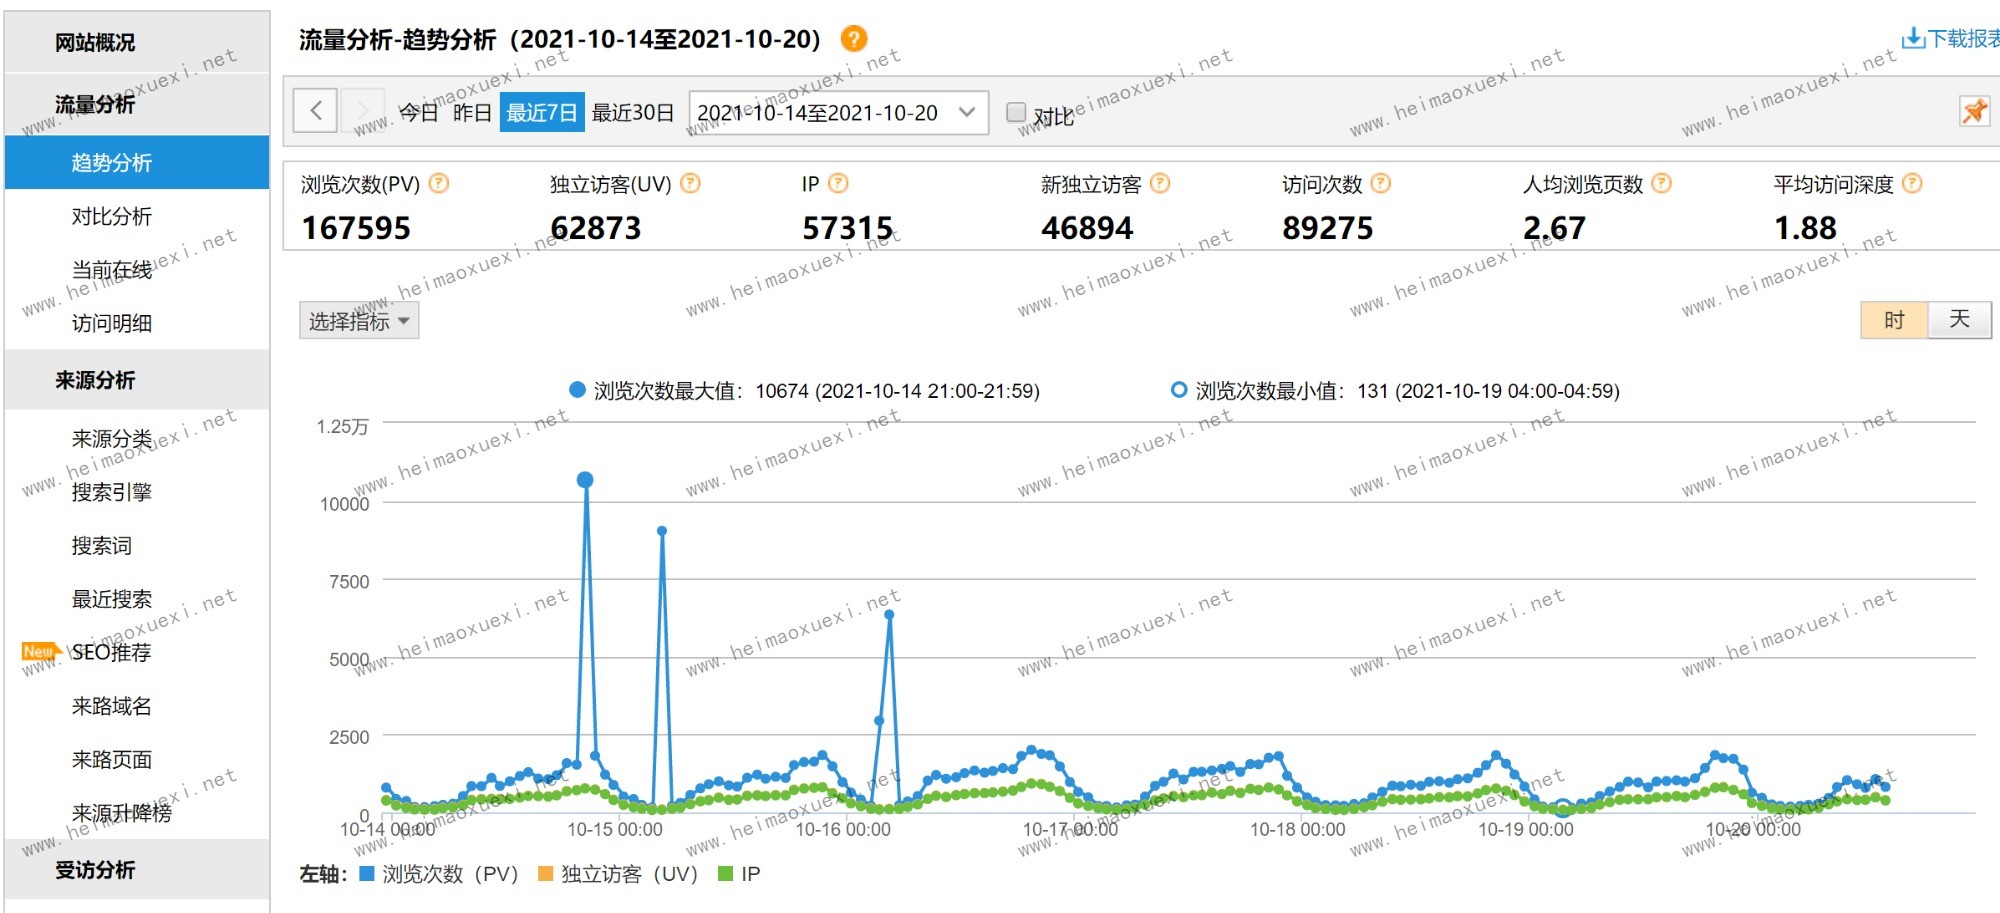The image size is (2000, 913).
Task: Expand the 选择指标 dropdown
Action: coord(358,321)
